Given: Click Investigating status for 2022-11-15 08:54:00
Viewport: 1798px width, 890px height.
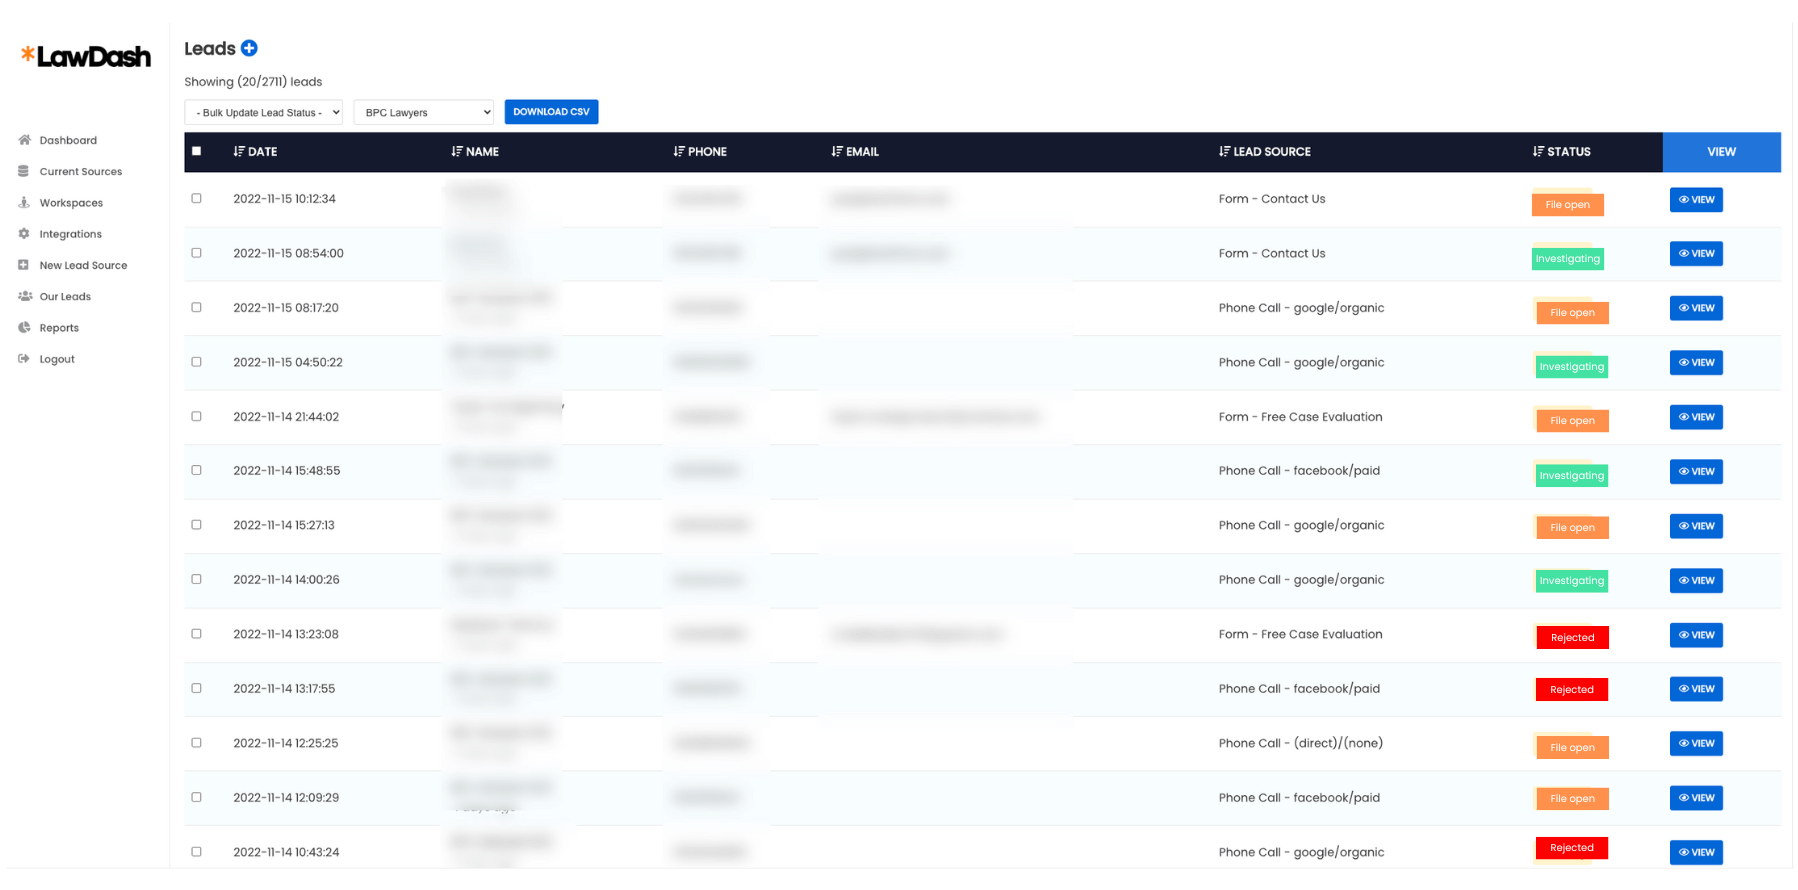Looking at the screenshot, I should coord(1568,258).
